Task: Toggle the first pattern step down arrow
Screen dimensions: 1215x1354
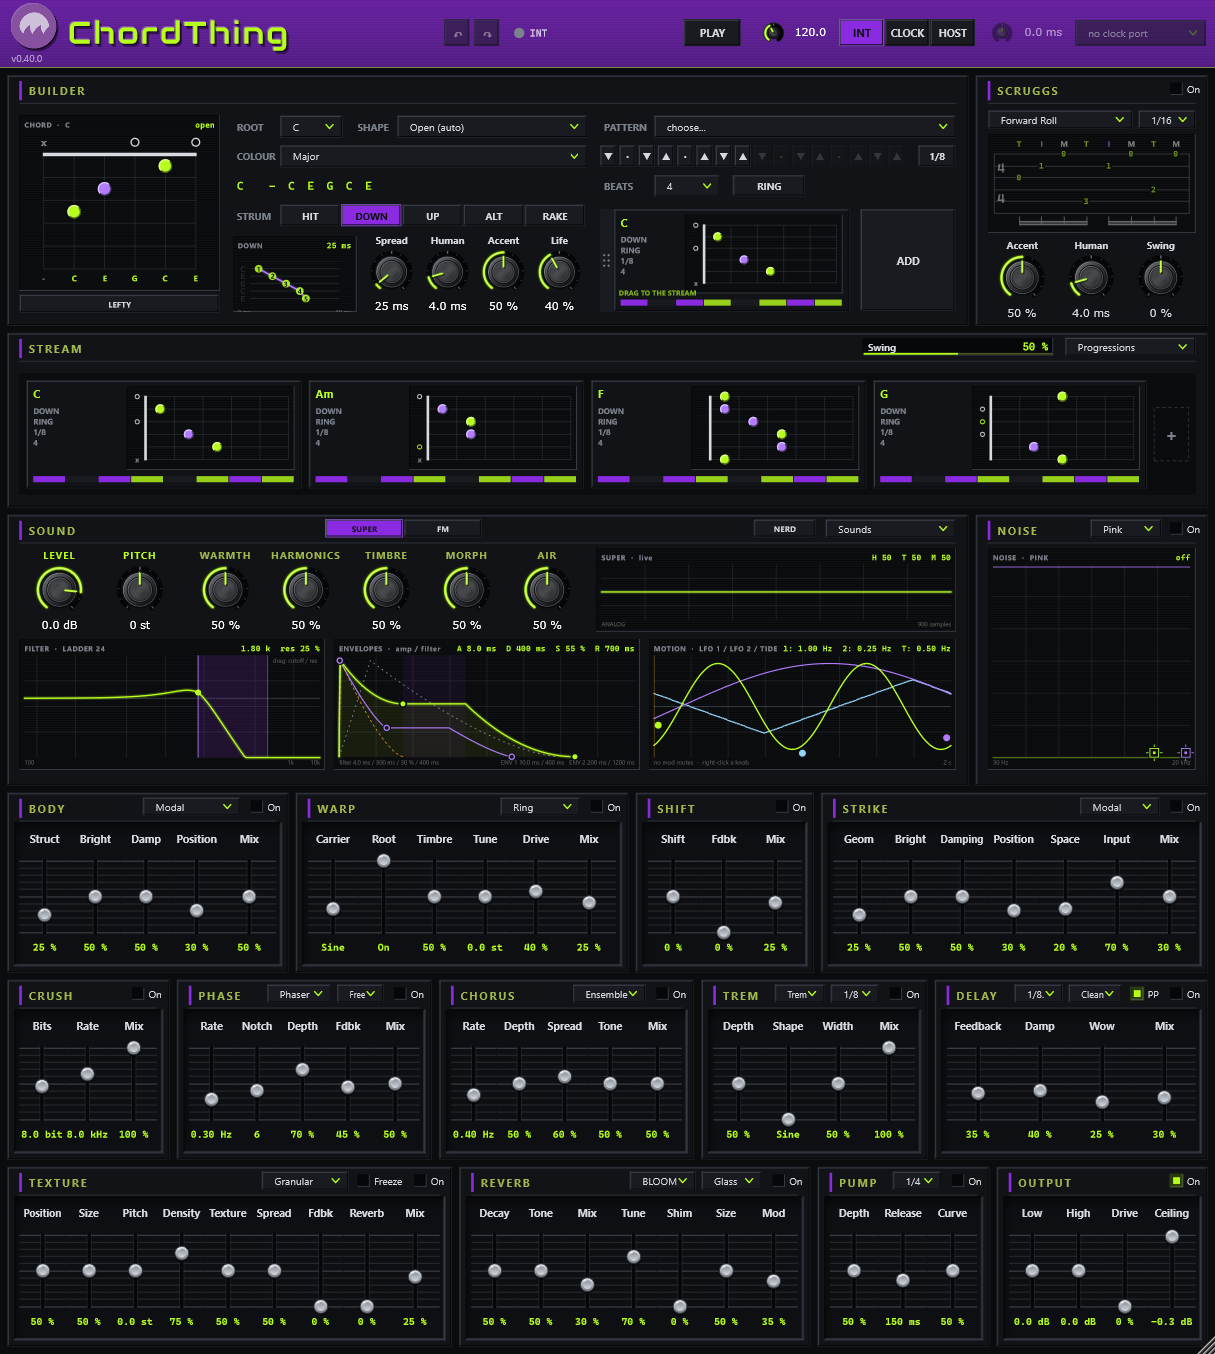Action: point(608,157)
